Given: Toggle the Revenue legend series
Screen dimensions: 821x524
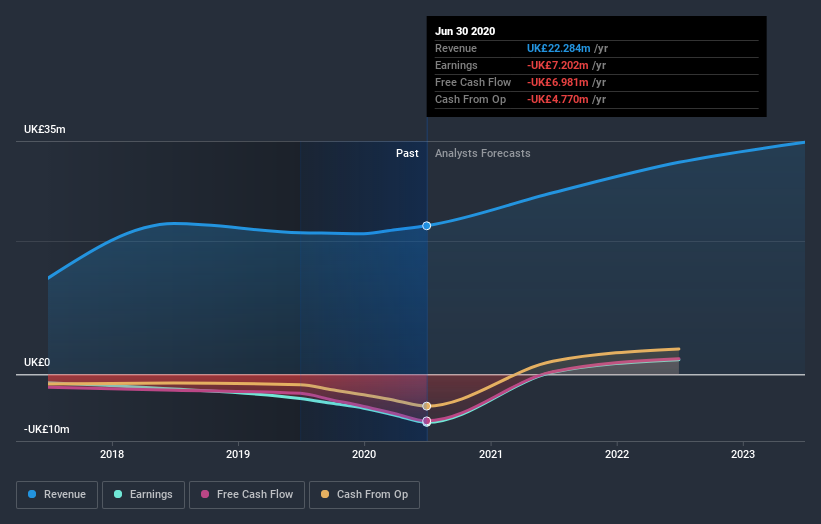Looking at the screenshot, I should (x=57, y=495).
